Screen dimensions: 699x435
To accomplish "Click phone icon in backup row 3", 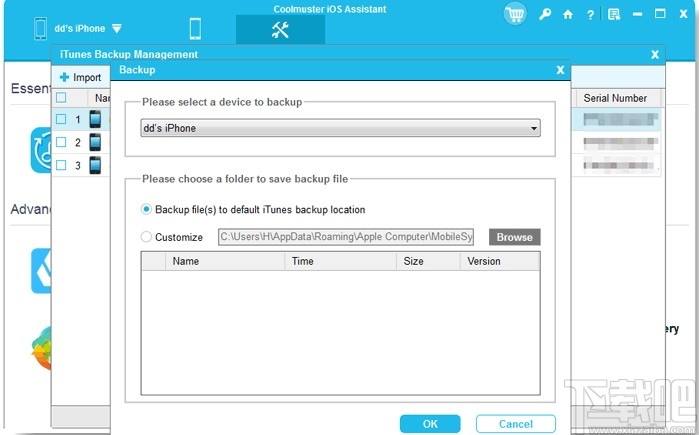I will pyautogui.click(x=95, y=165).
